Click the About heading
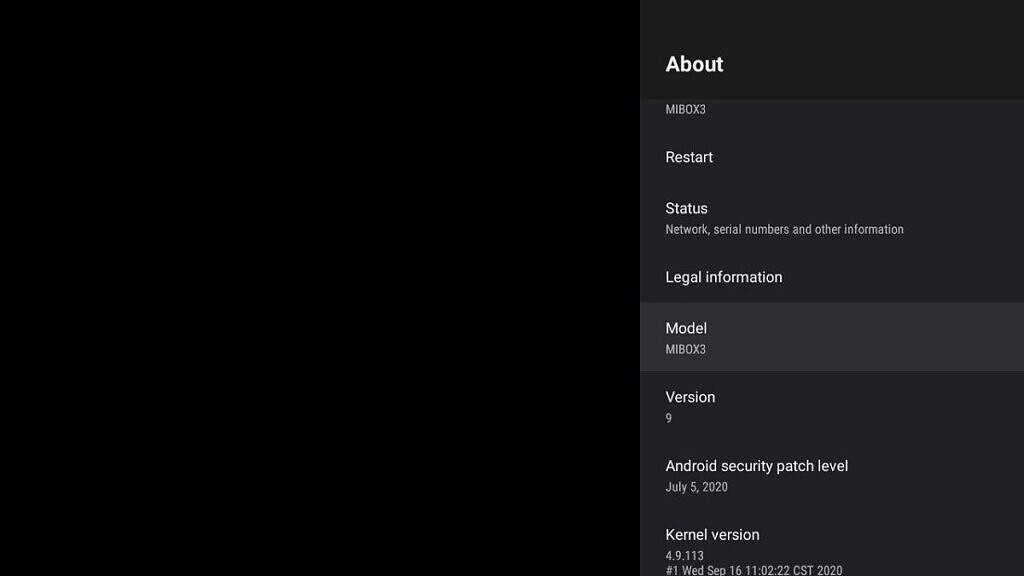 click(694, 64)
